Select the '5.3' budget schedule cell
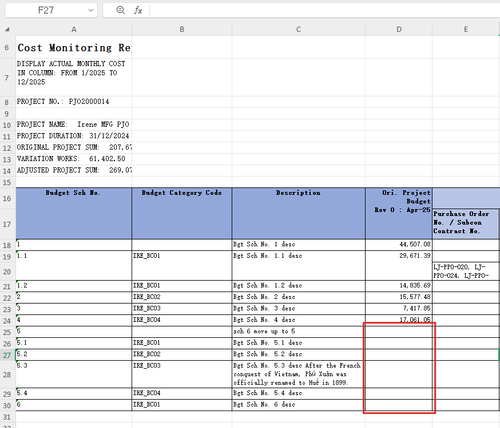500x428 pixels. (x=74, y=374)
